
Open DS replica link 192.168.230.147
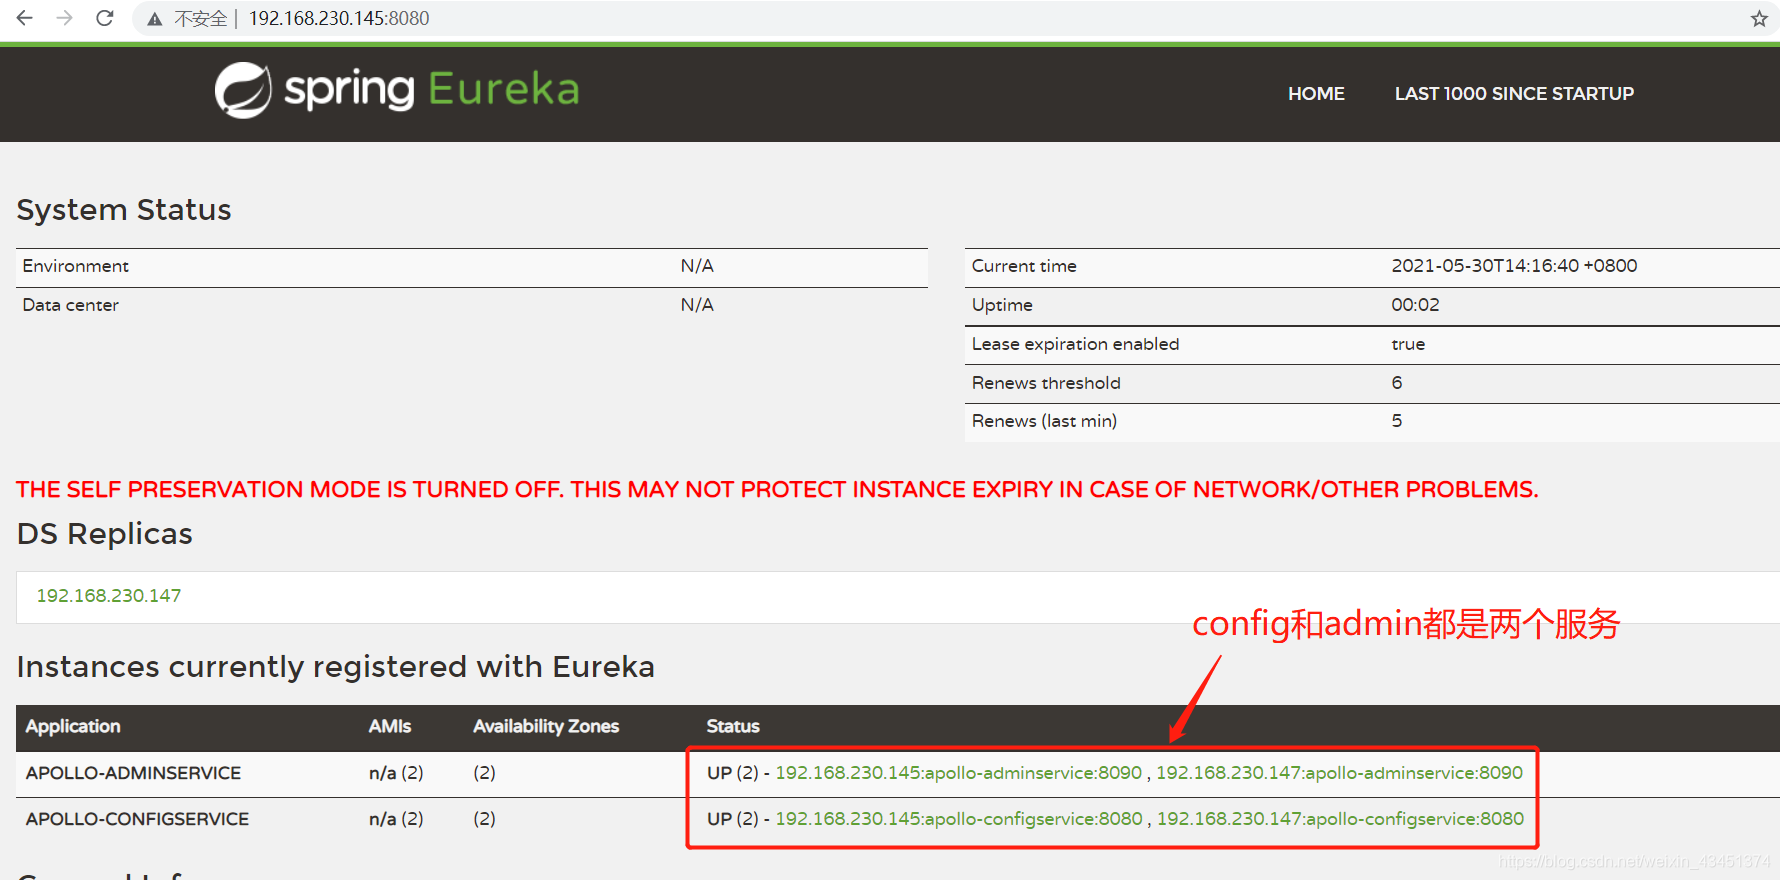click(109, 596)
